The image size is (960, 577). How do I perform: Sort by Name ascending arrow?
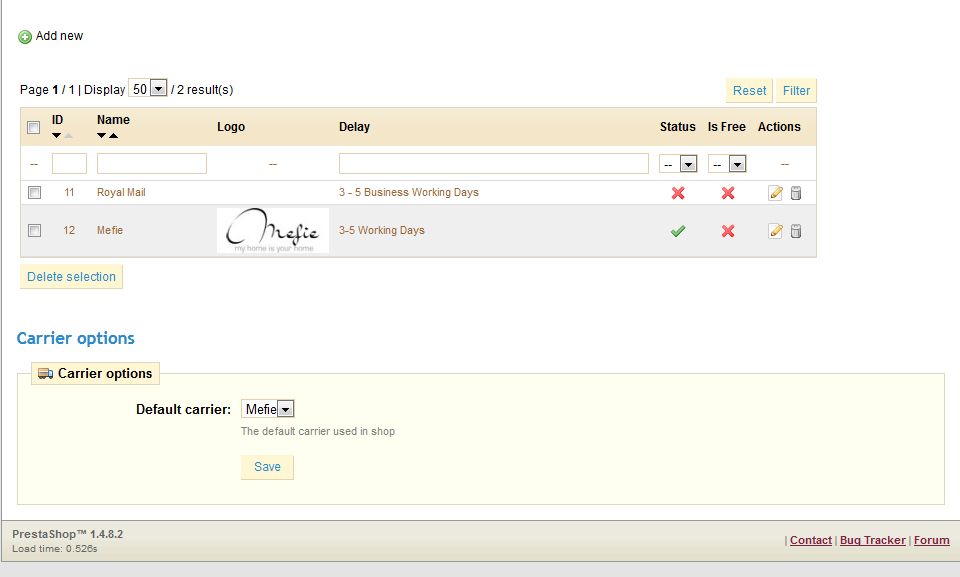coord(113,135)
